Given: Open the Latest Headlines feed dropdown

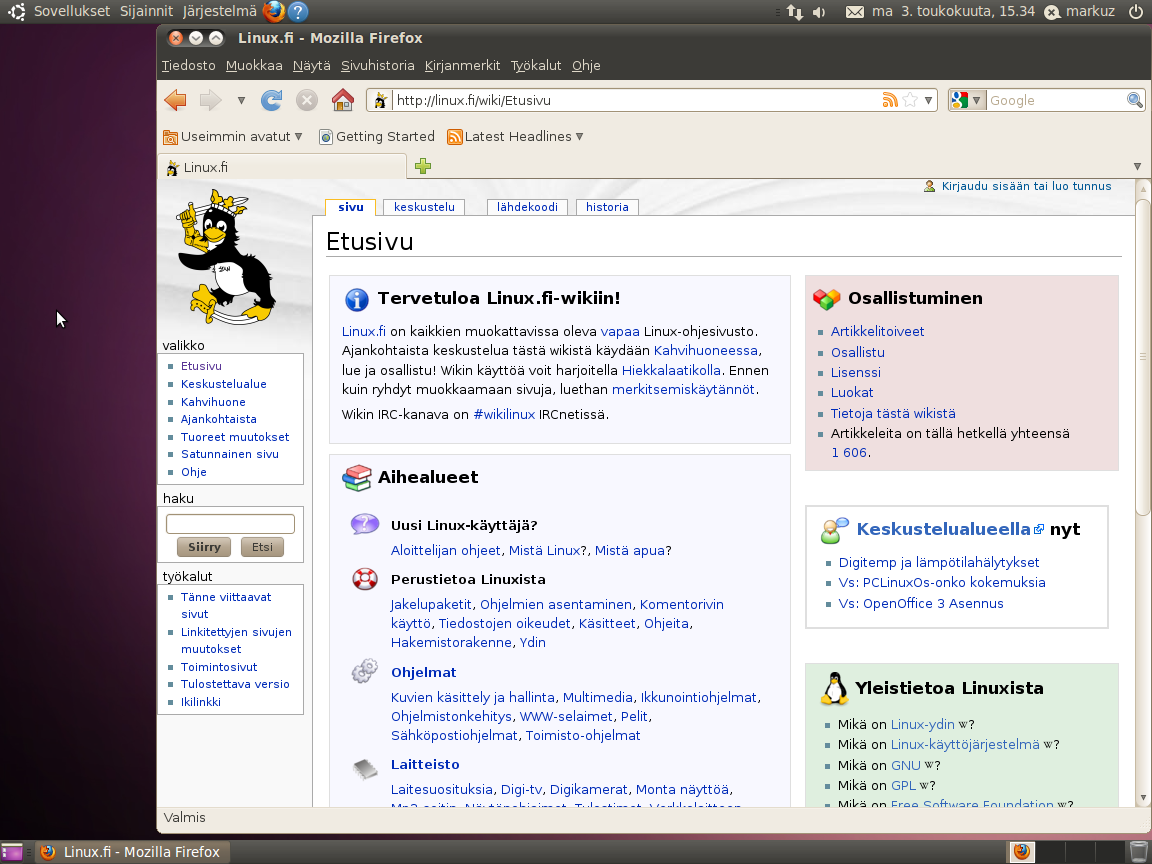Looking at the screenshot, I should click(x=516, y=137).
